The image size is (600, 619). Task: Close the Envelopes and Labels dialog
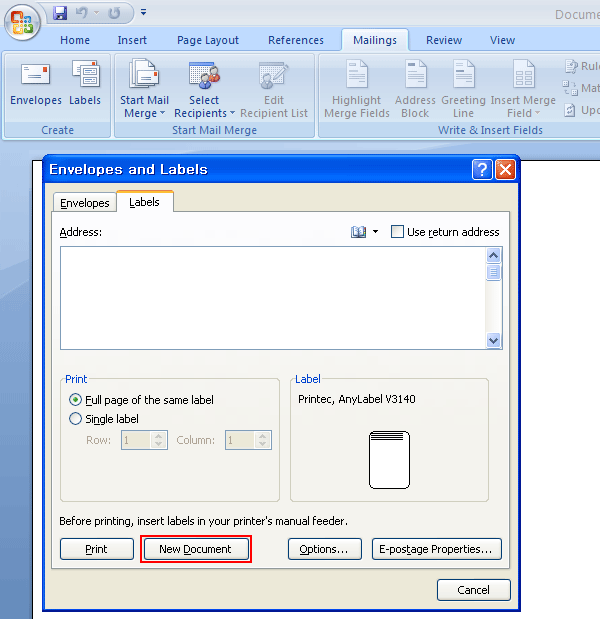click(x=505, y=170)
